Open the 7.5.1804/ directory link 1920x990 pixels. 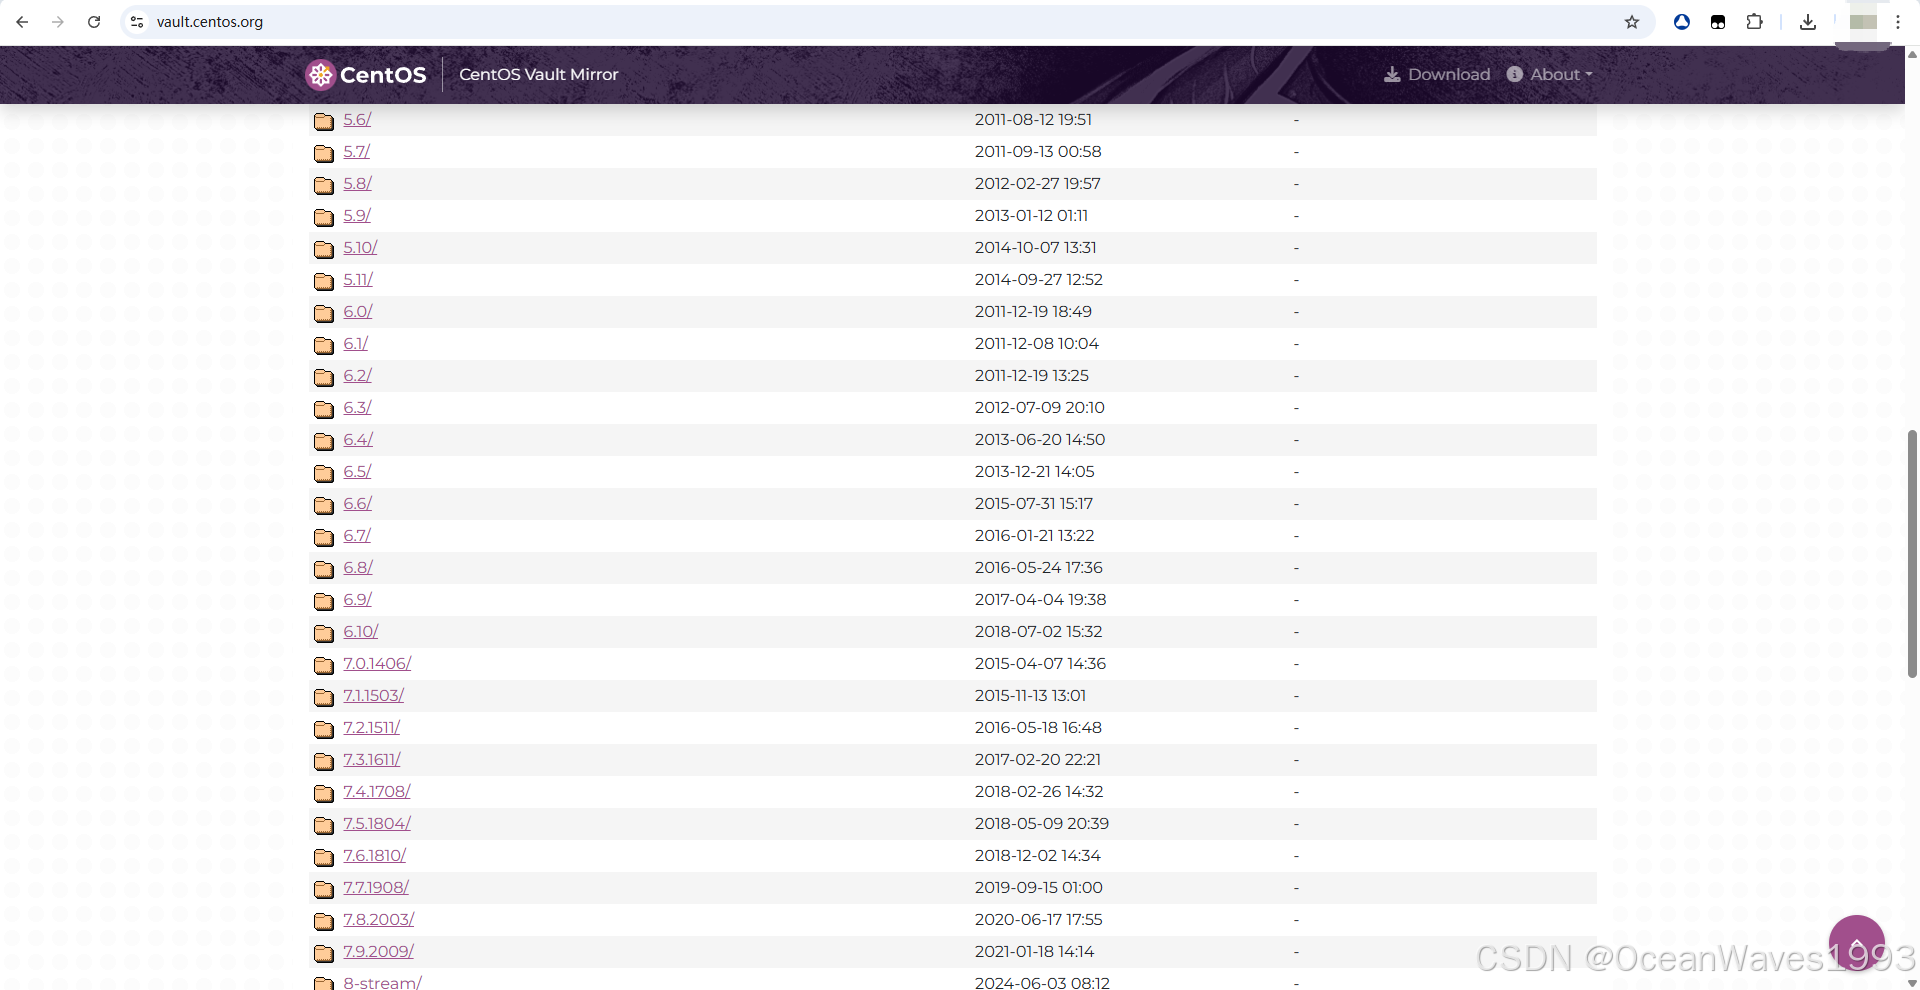tap(377, 823)
